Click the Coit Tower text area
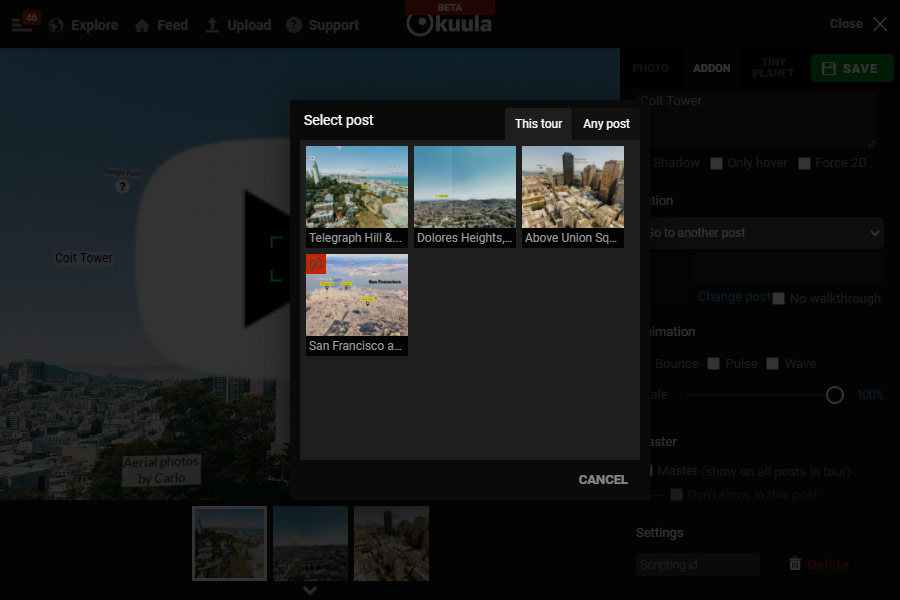 coord(757,119)
